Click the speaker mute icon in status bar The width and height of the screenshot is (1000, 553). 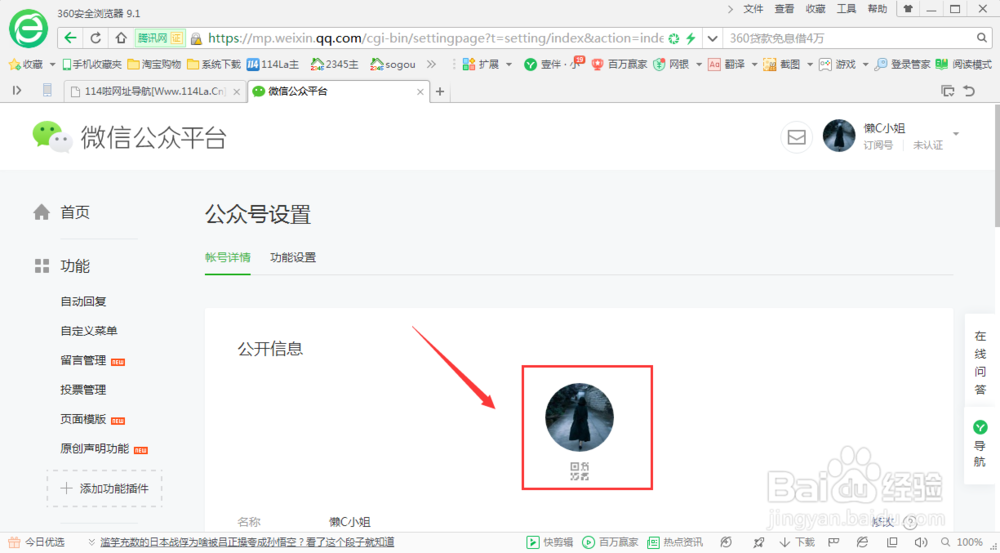click(920, 542)
